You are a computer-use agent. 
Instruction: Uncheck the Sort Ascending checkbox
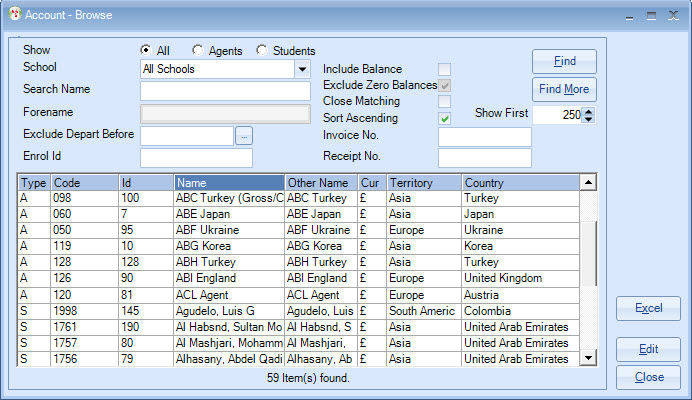click(x=444, y=118)
